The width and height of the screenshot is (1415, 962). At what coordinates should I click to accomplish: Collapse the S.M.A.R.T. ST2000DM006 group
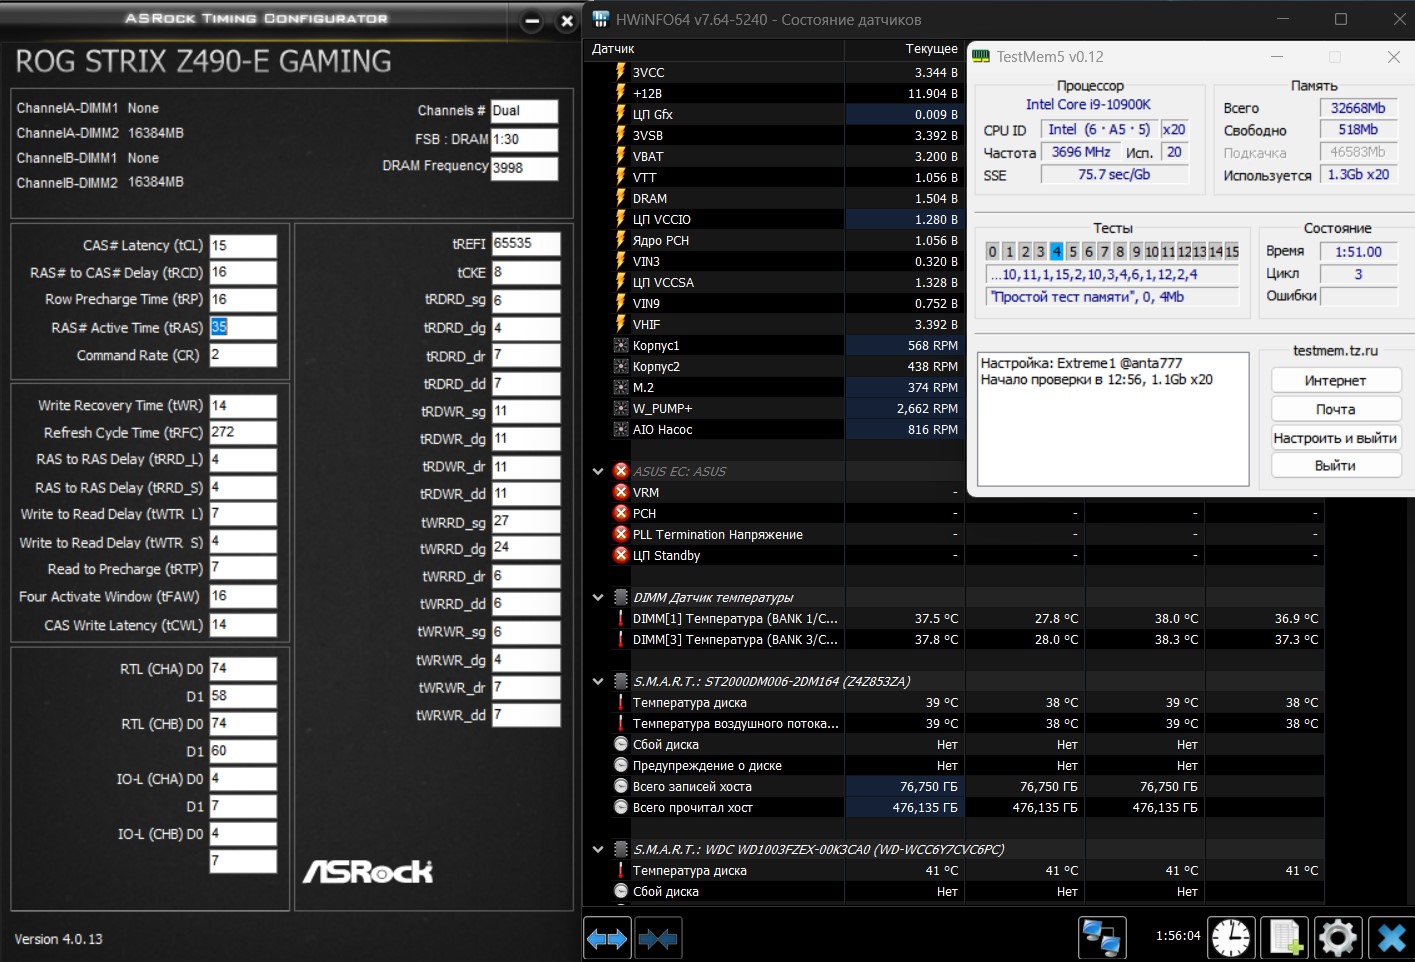click(598, 681)
